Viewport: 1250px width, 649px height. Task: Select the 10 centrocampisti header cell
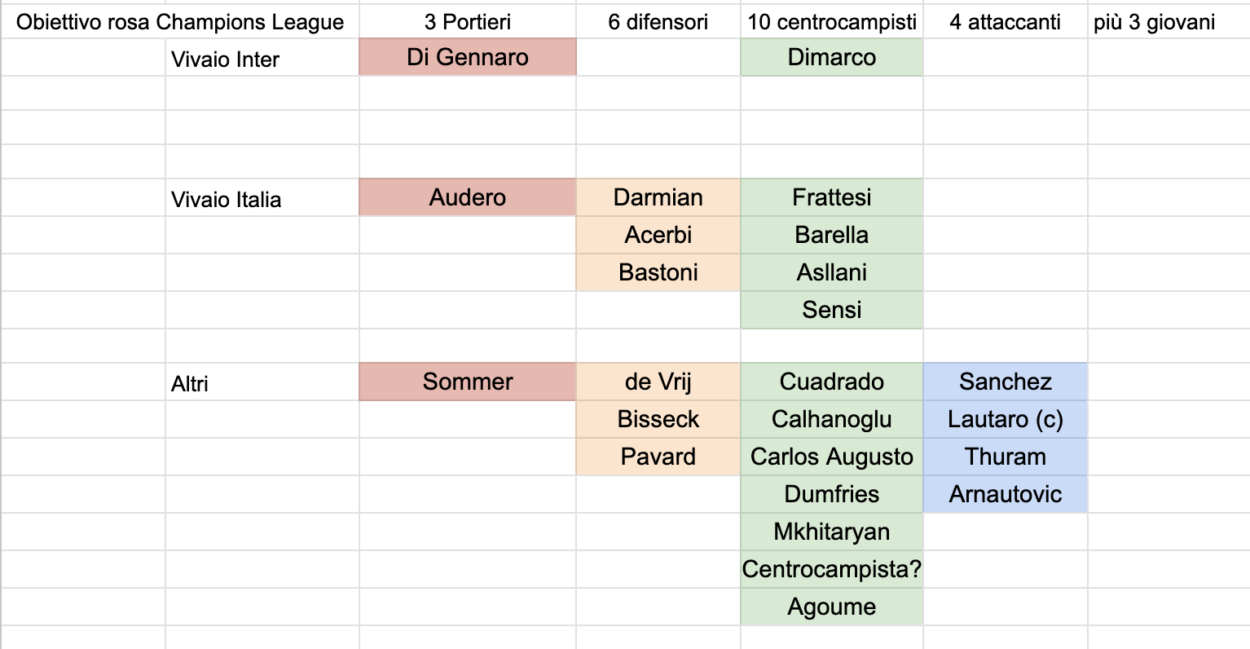(831, 21)
